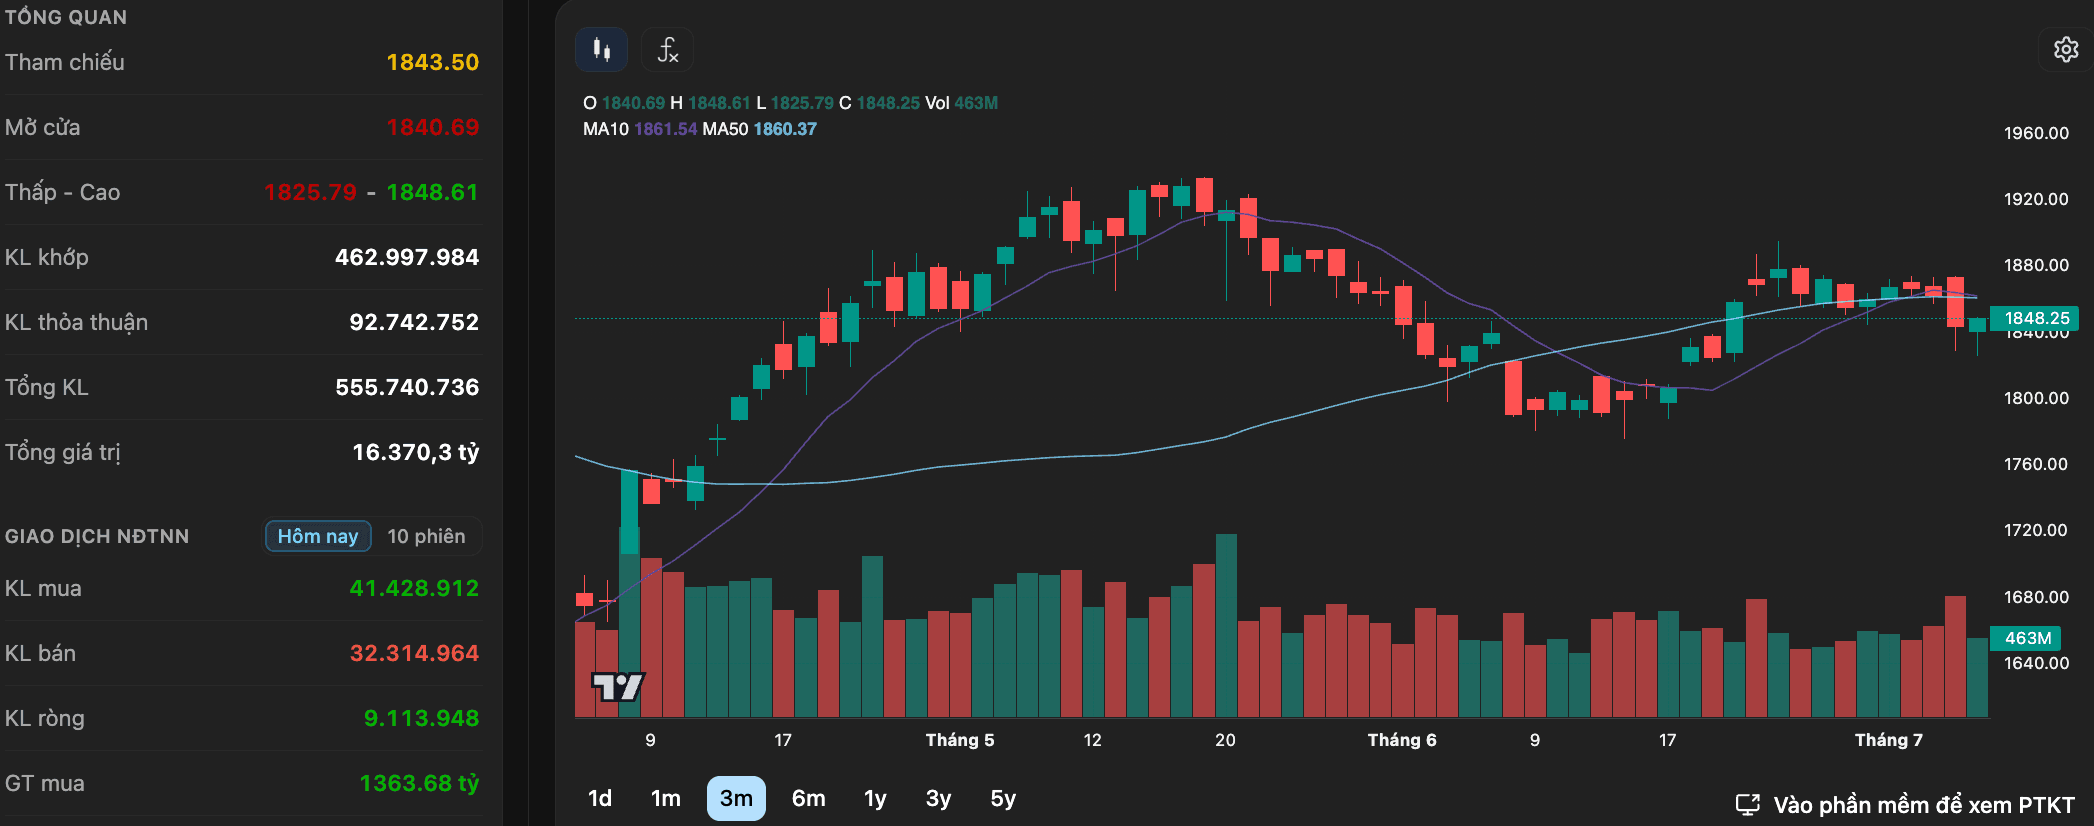Switch chart range to 6m
Image resolution: width=2094 pixels, height=826 pixels.
tap(808, 798)
